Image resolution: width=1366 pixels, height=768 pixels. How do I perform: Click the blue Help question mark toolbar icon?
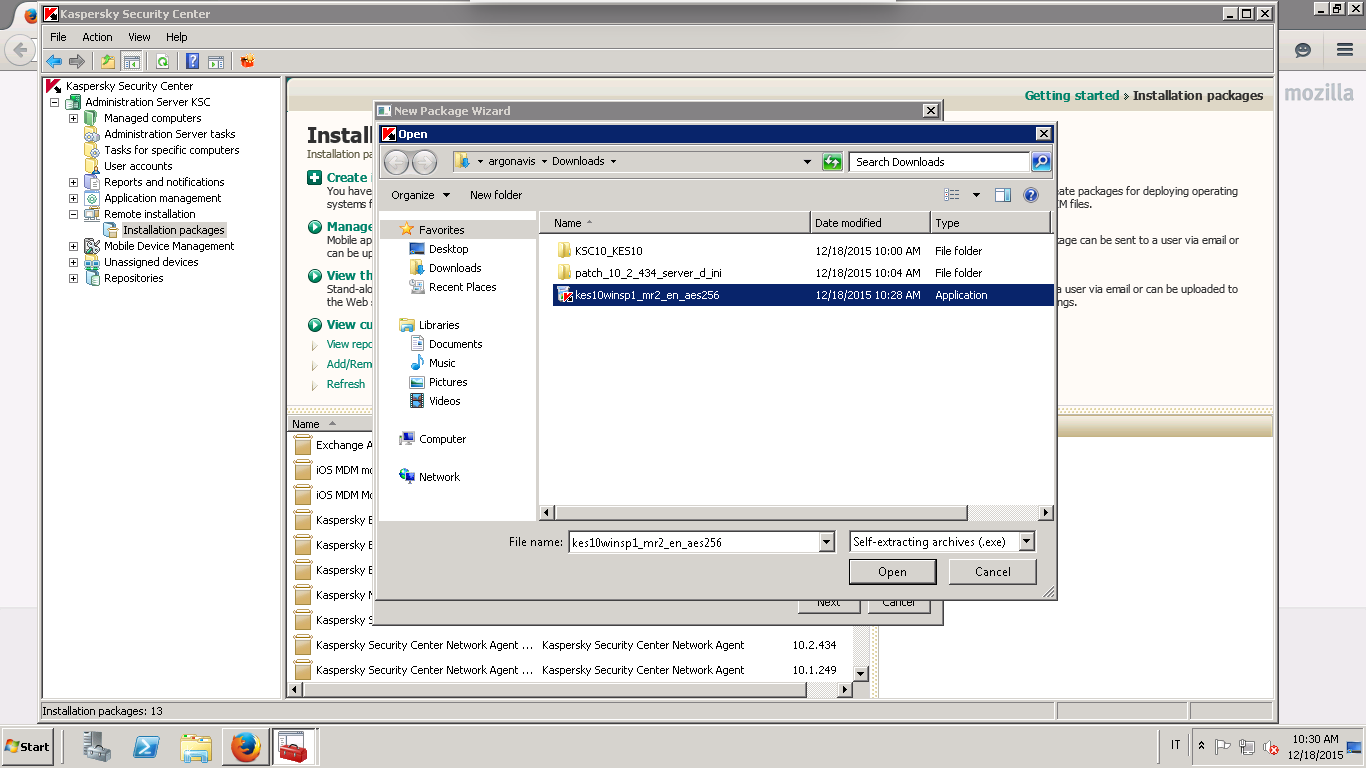[x=193, y=61]
